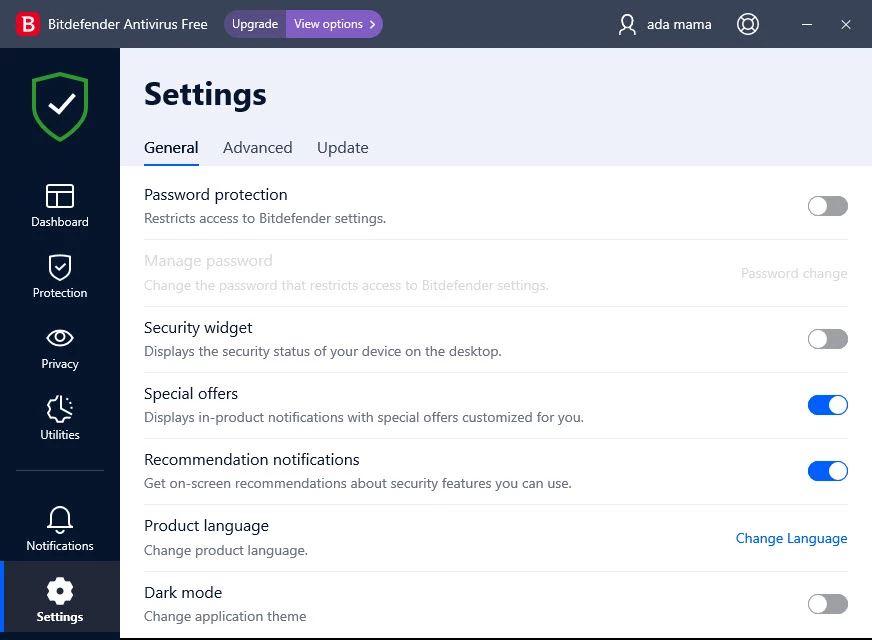Click the Bitdefender B logo

pyautogui.click(x=28, y=24)
